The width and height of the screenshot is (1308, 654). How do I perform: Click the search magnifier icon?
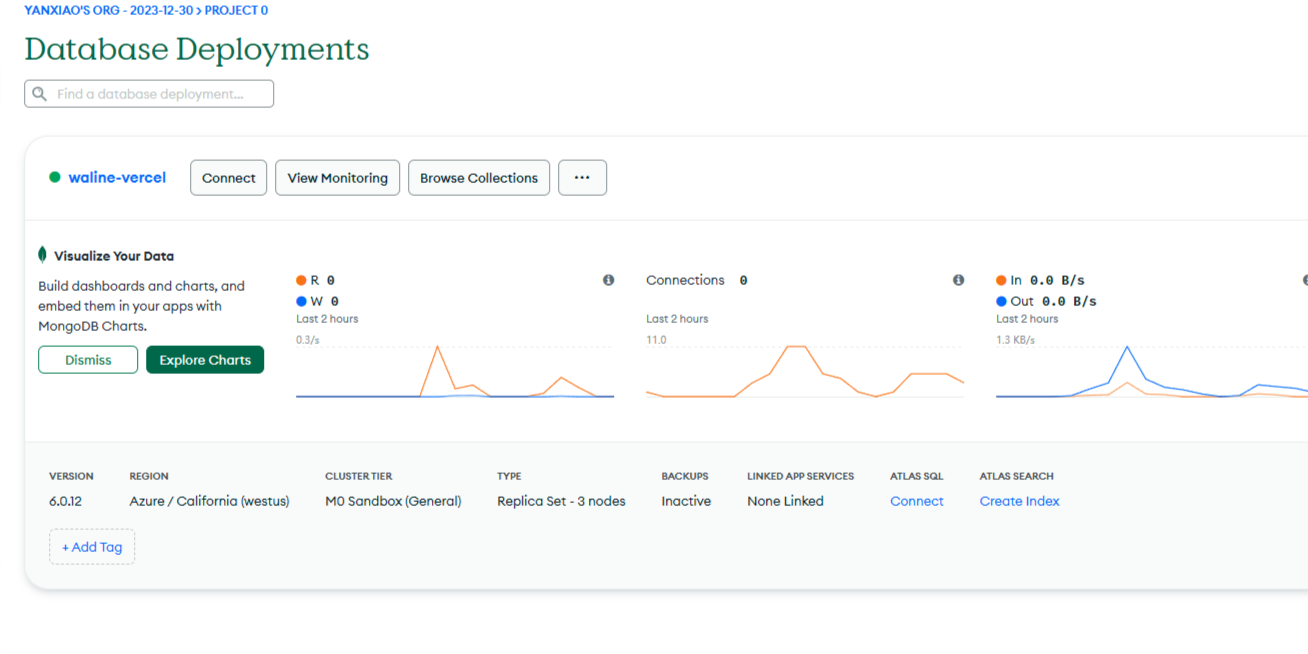(40, 94)
